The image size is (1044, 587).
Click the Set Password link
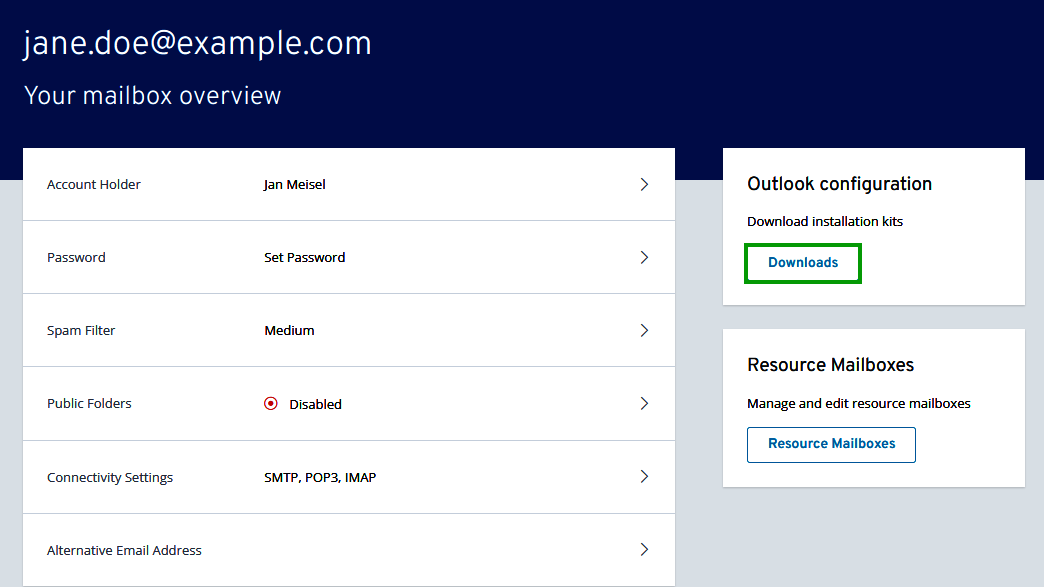(x=305, y=257)
